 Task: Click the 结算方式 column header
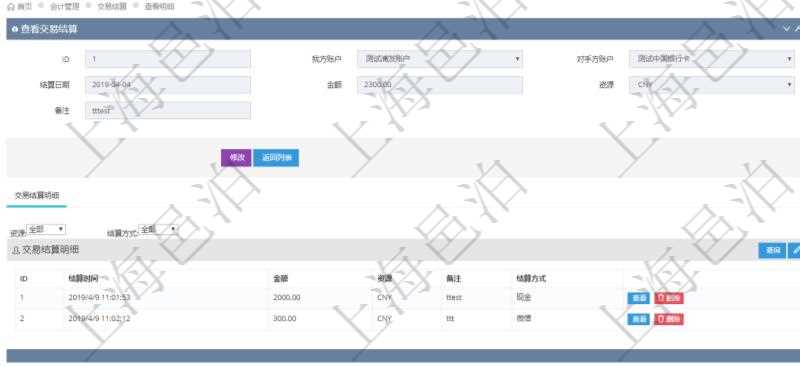point(531,279)
